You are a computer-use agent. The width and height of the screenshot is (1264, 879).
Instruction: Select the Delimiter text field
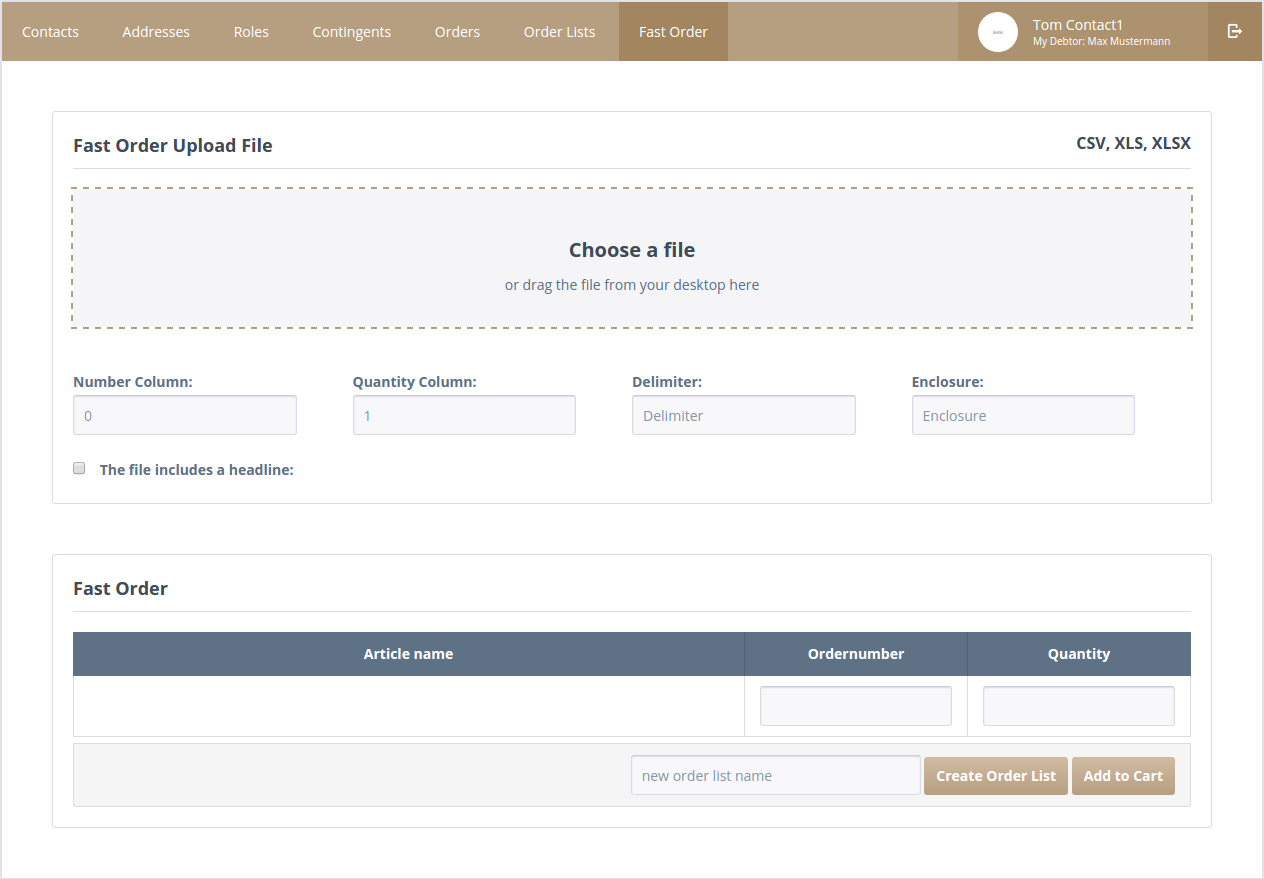pos(743,415)
